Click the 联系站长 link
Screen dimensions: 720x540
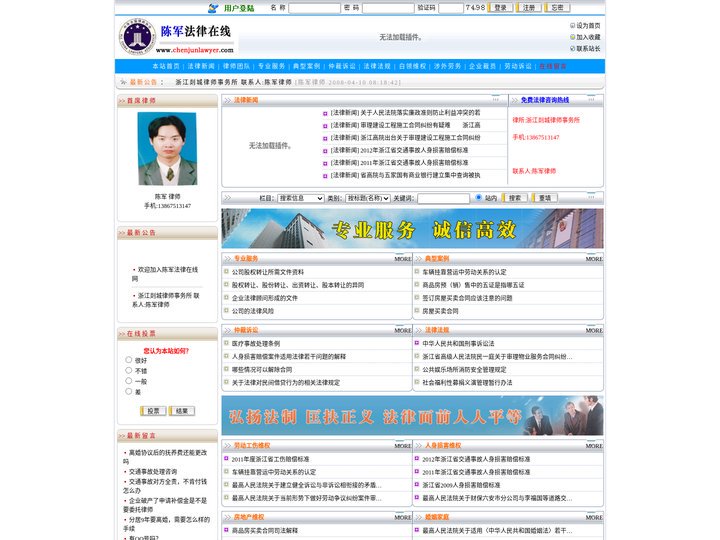588,49
